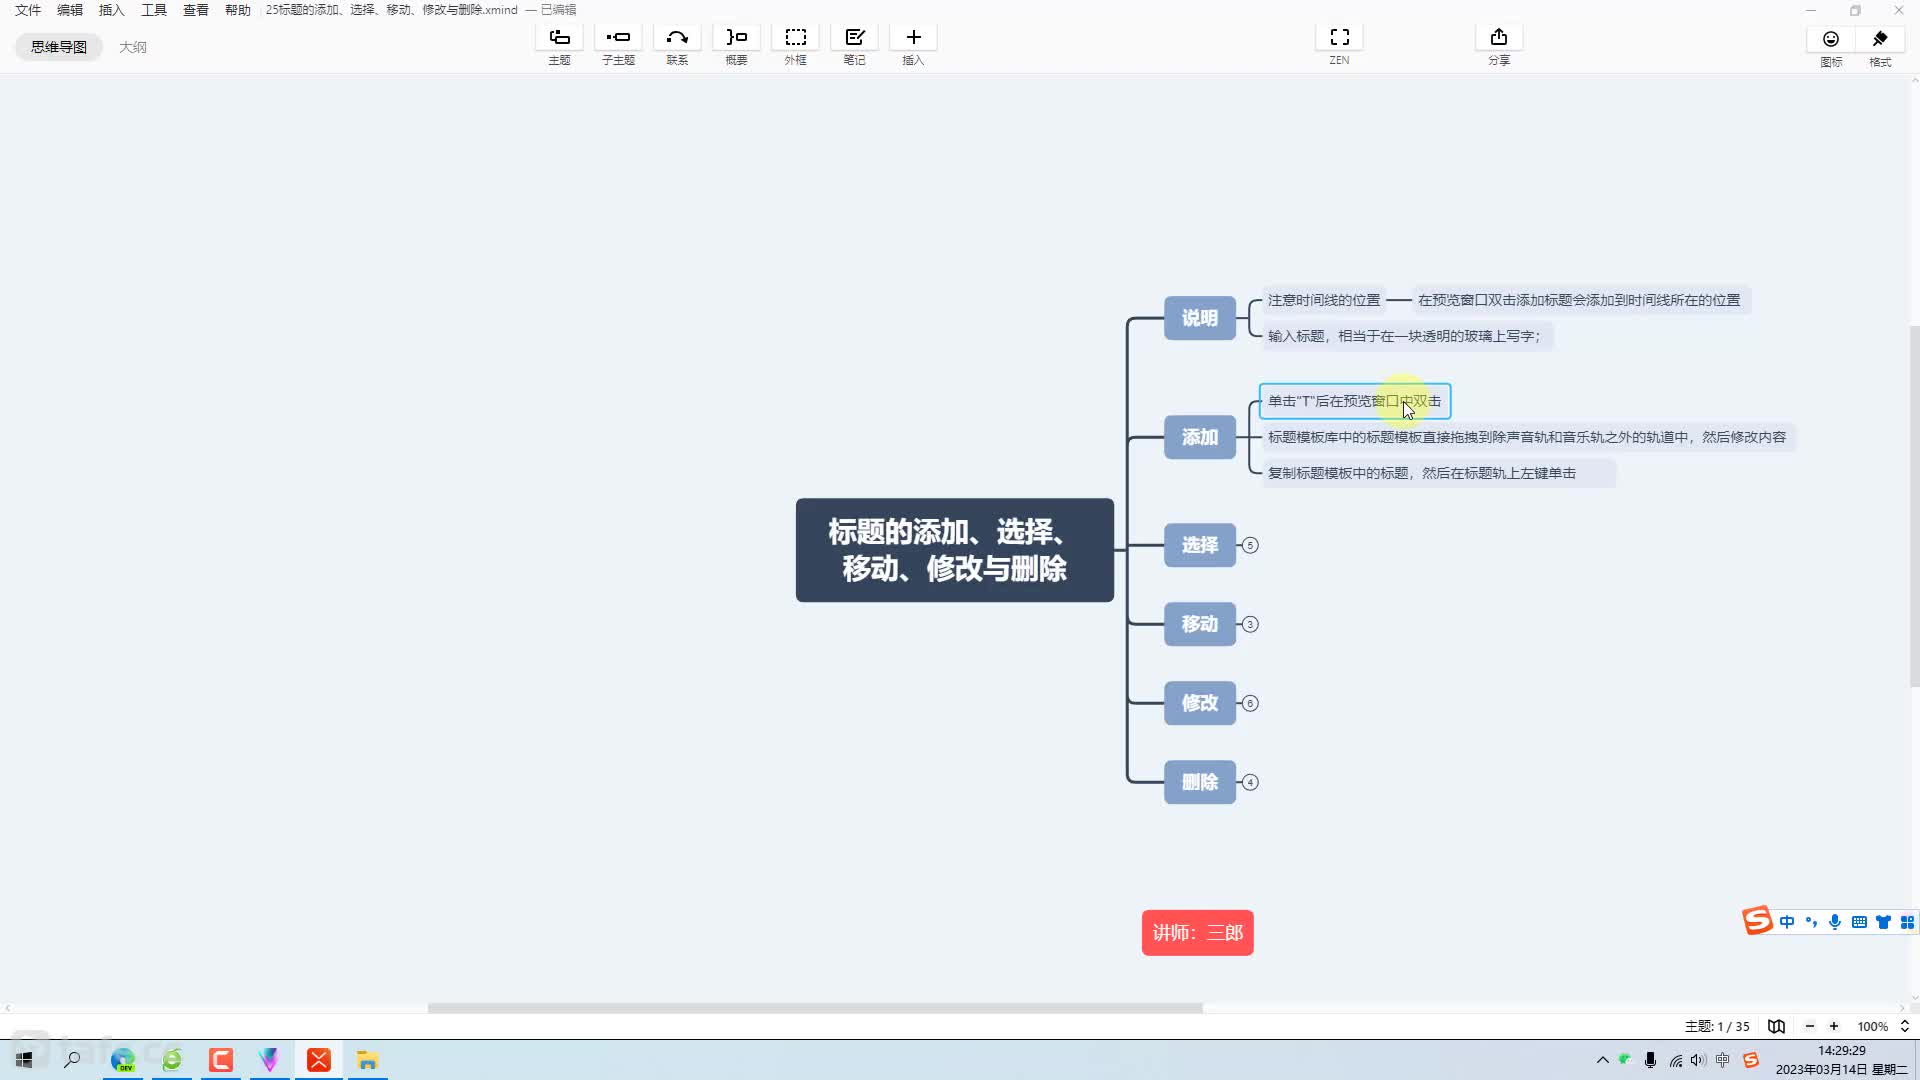1920x1080 pixels.
Task: Open the 查看 menu
Action: coord(196,10)
